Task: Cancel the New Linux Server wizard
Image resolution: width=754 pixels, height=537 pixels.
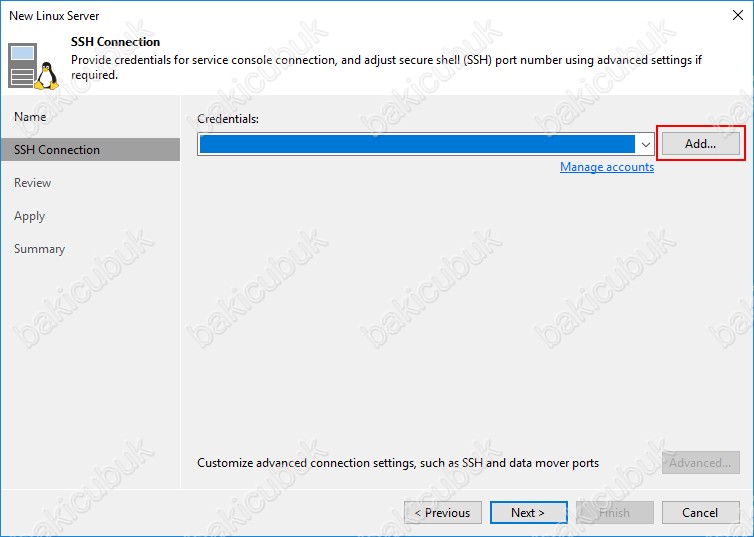Action: [x=701, y=512]
